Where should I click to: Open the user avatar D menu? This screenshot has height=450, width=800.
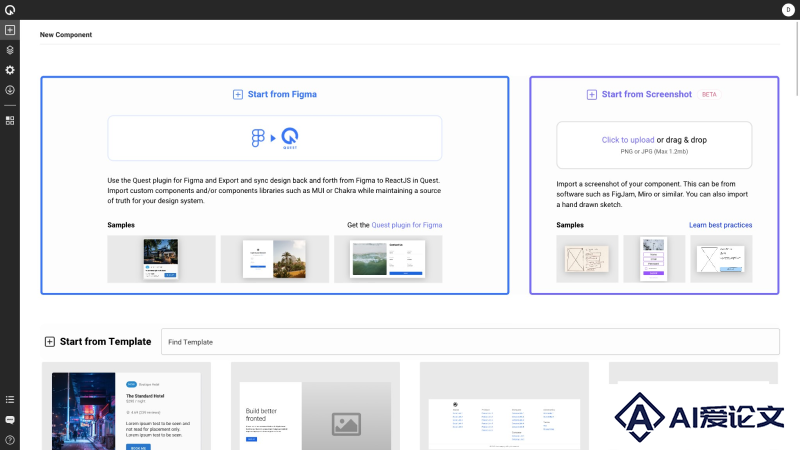point(788,10)
